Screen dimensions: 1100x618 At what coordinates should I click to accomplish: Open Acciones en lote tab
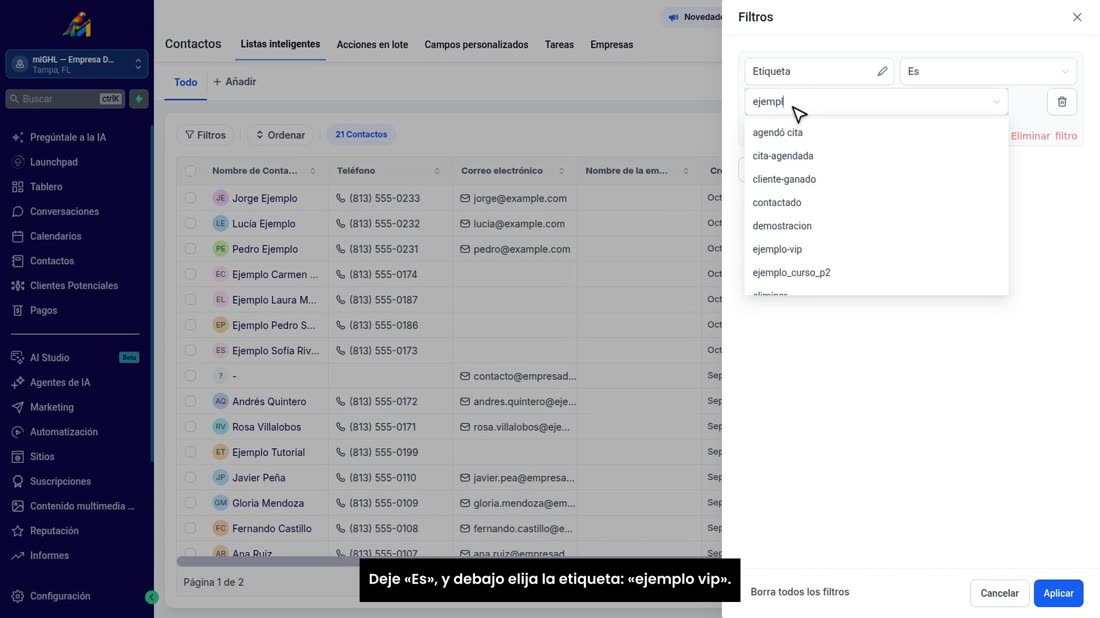point(372,45)
